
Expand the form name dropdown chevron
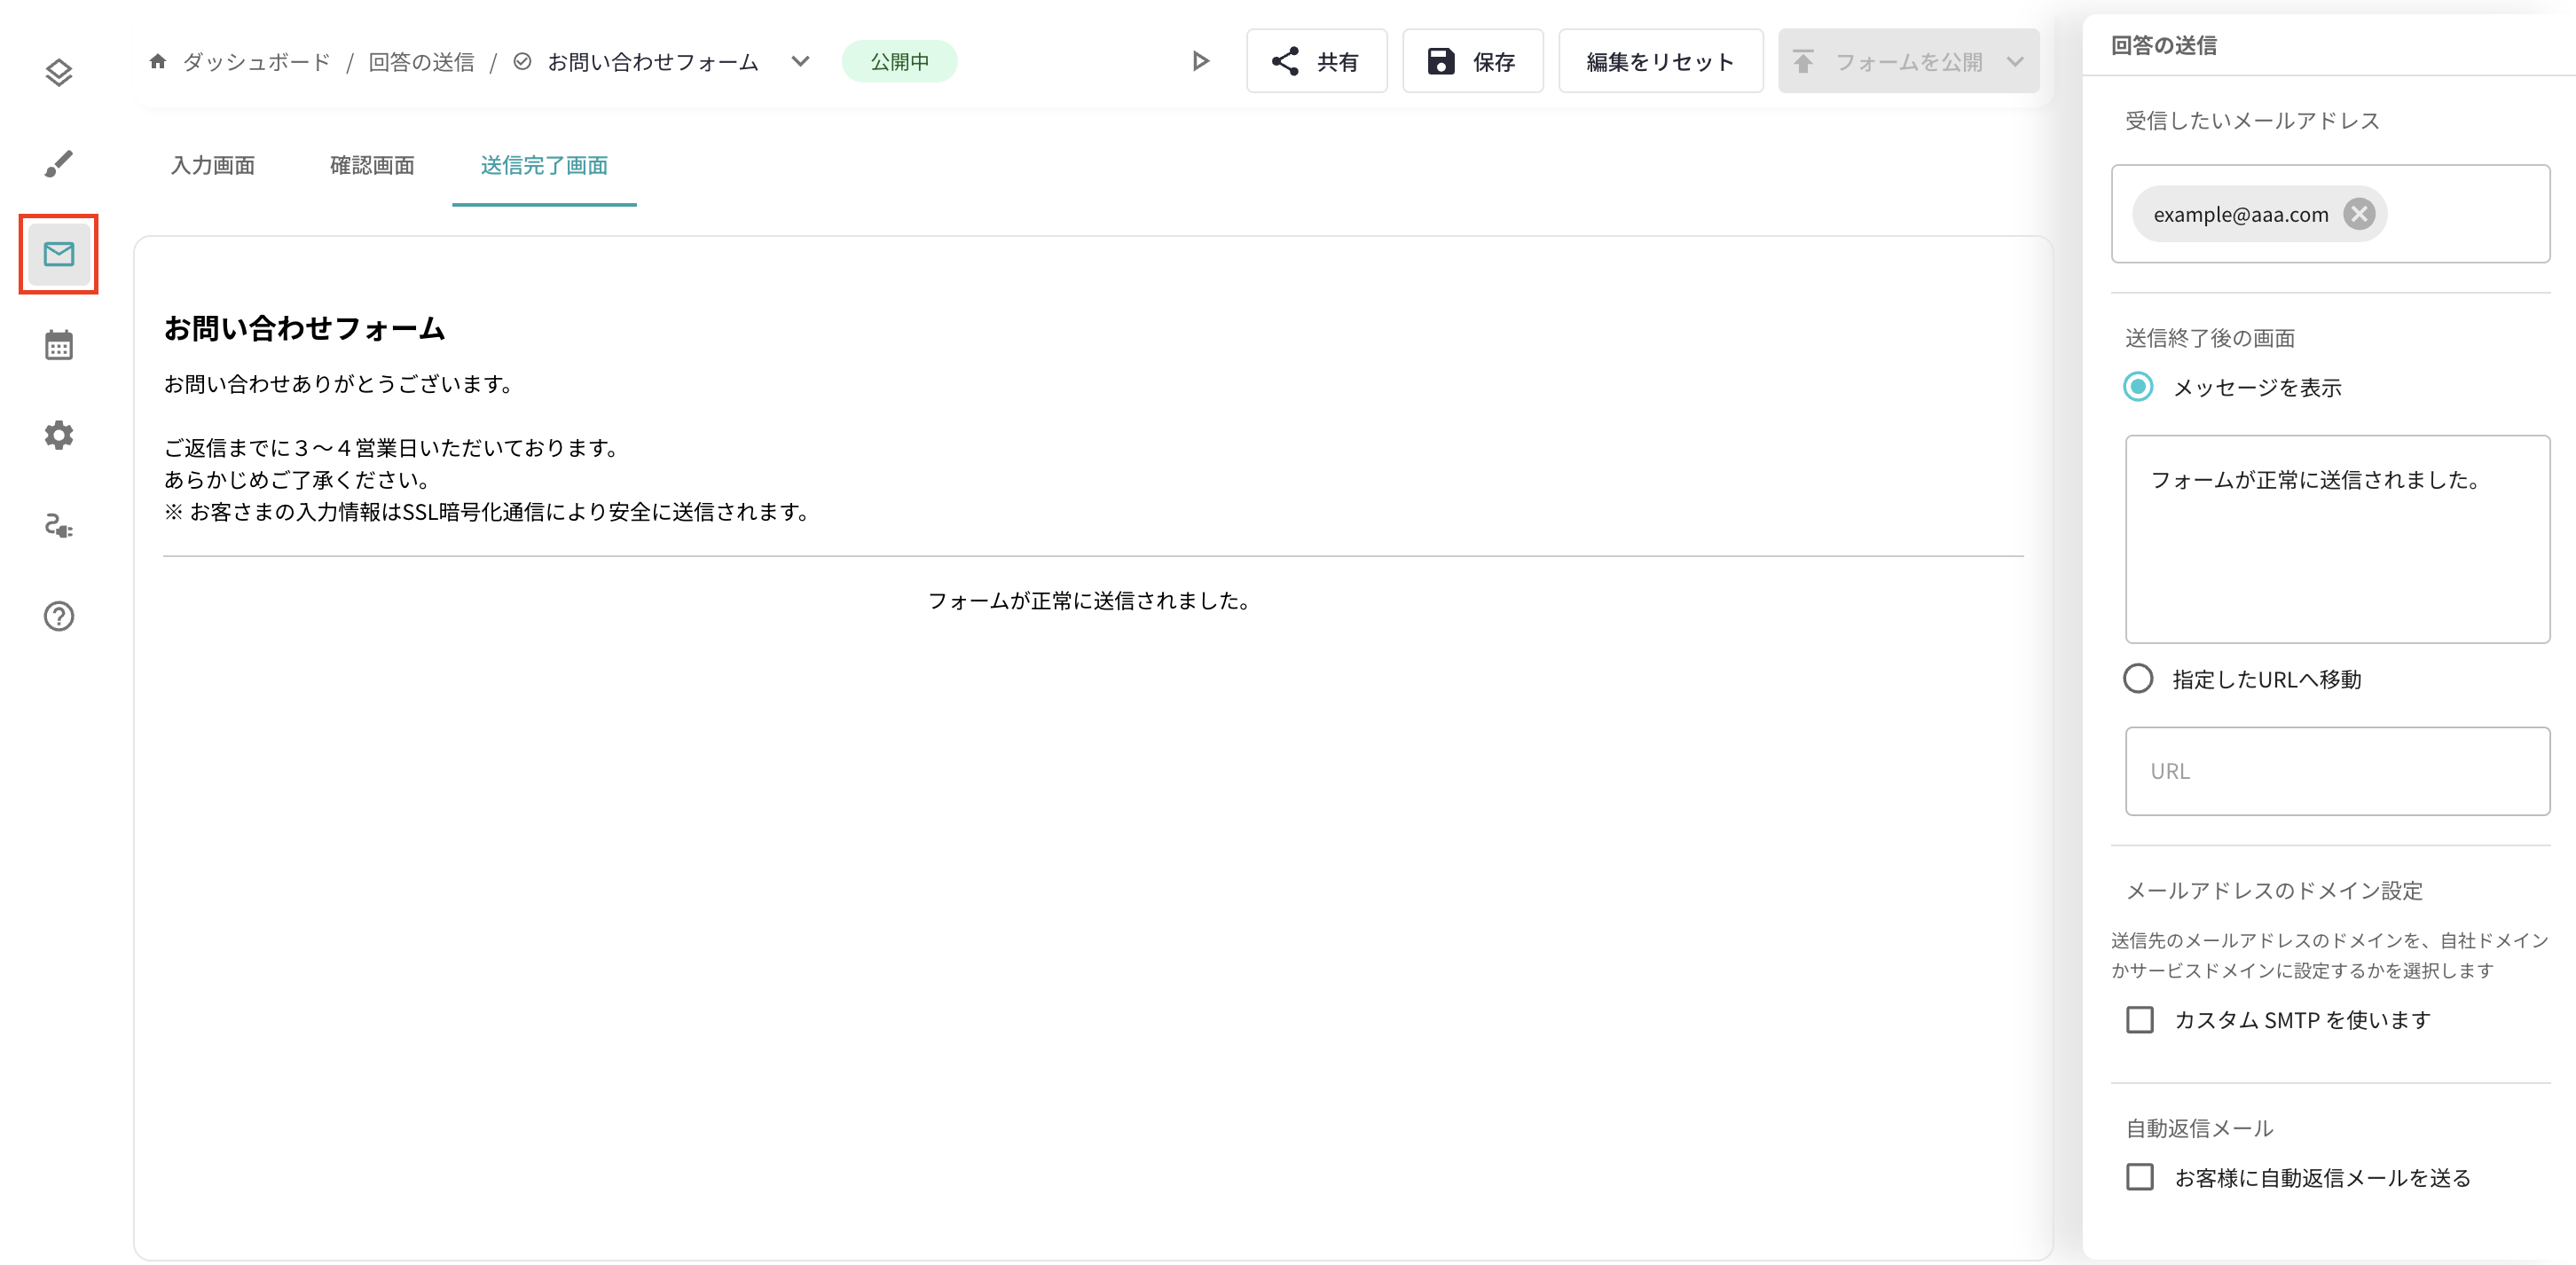800,61
